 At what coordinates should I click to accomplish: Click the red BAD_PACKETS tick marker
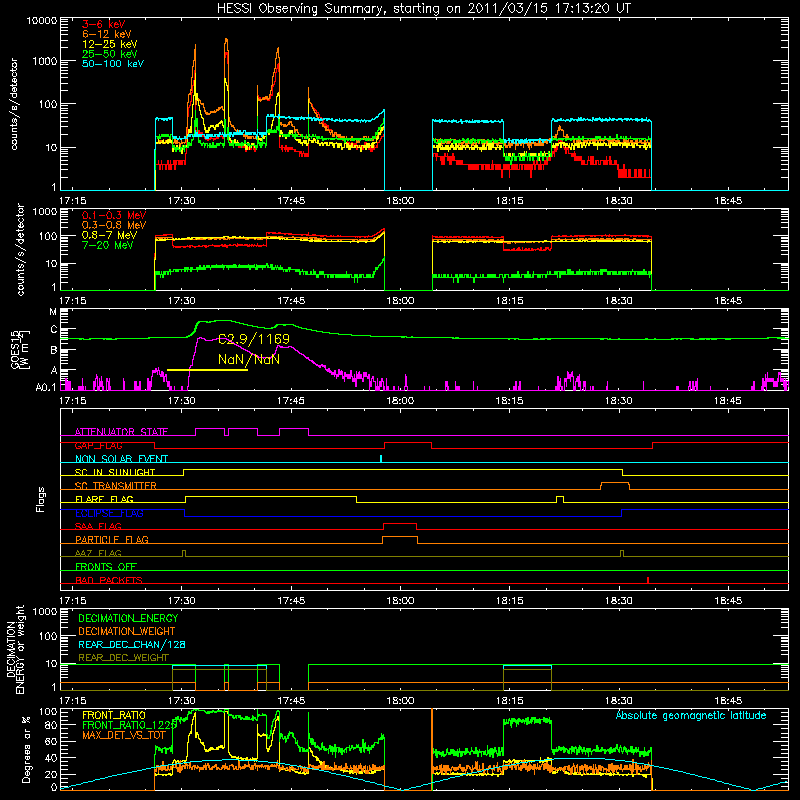tap(647, 580)
